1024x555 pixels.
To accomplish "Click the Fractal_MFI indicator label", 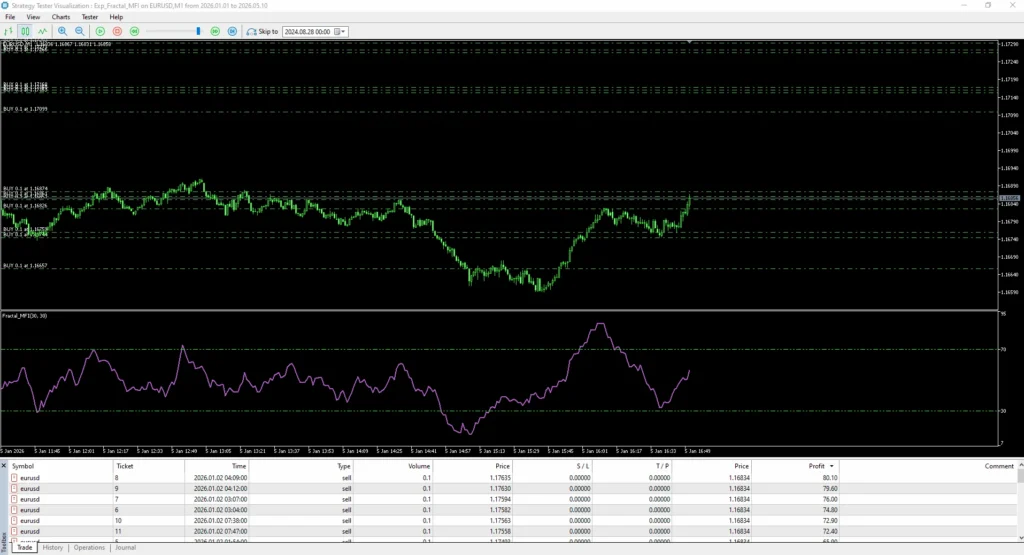I will 25,316.
